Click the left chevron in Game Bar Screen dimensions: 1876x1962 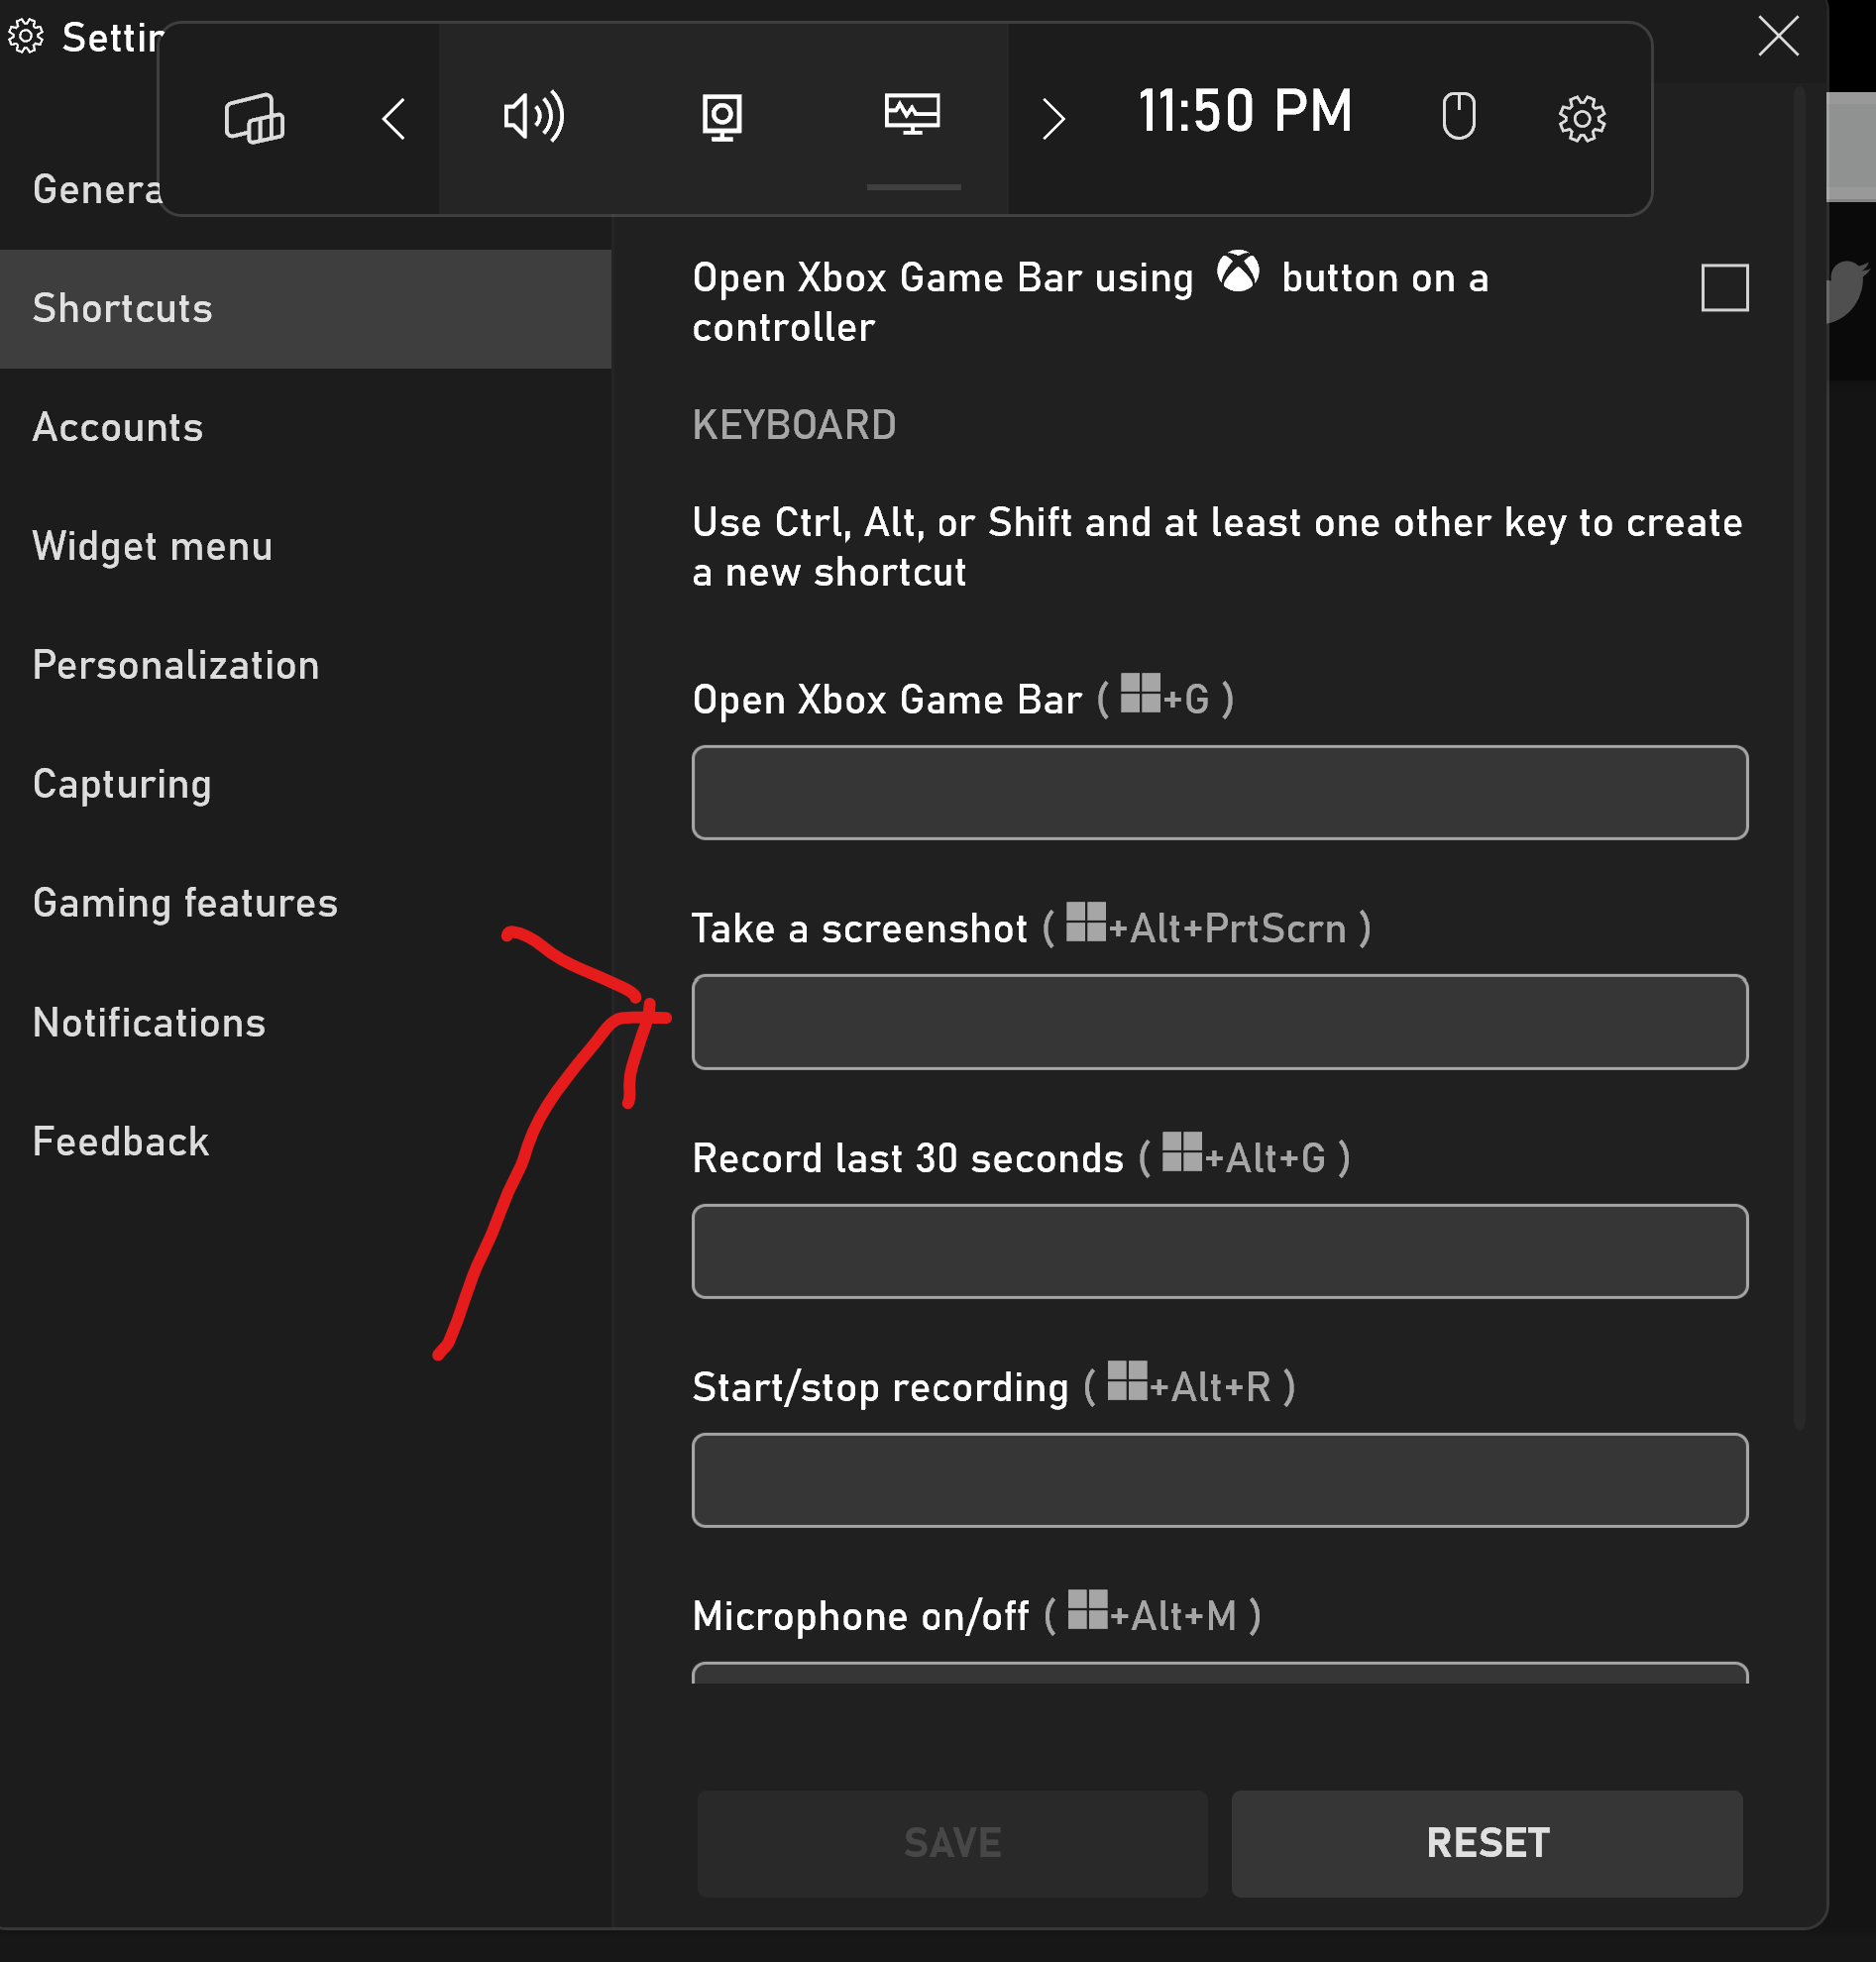pos(394,118)
